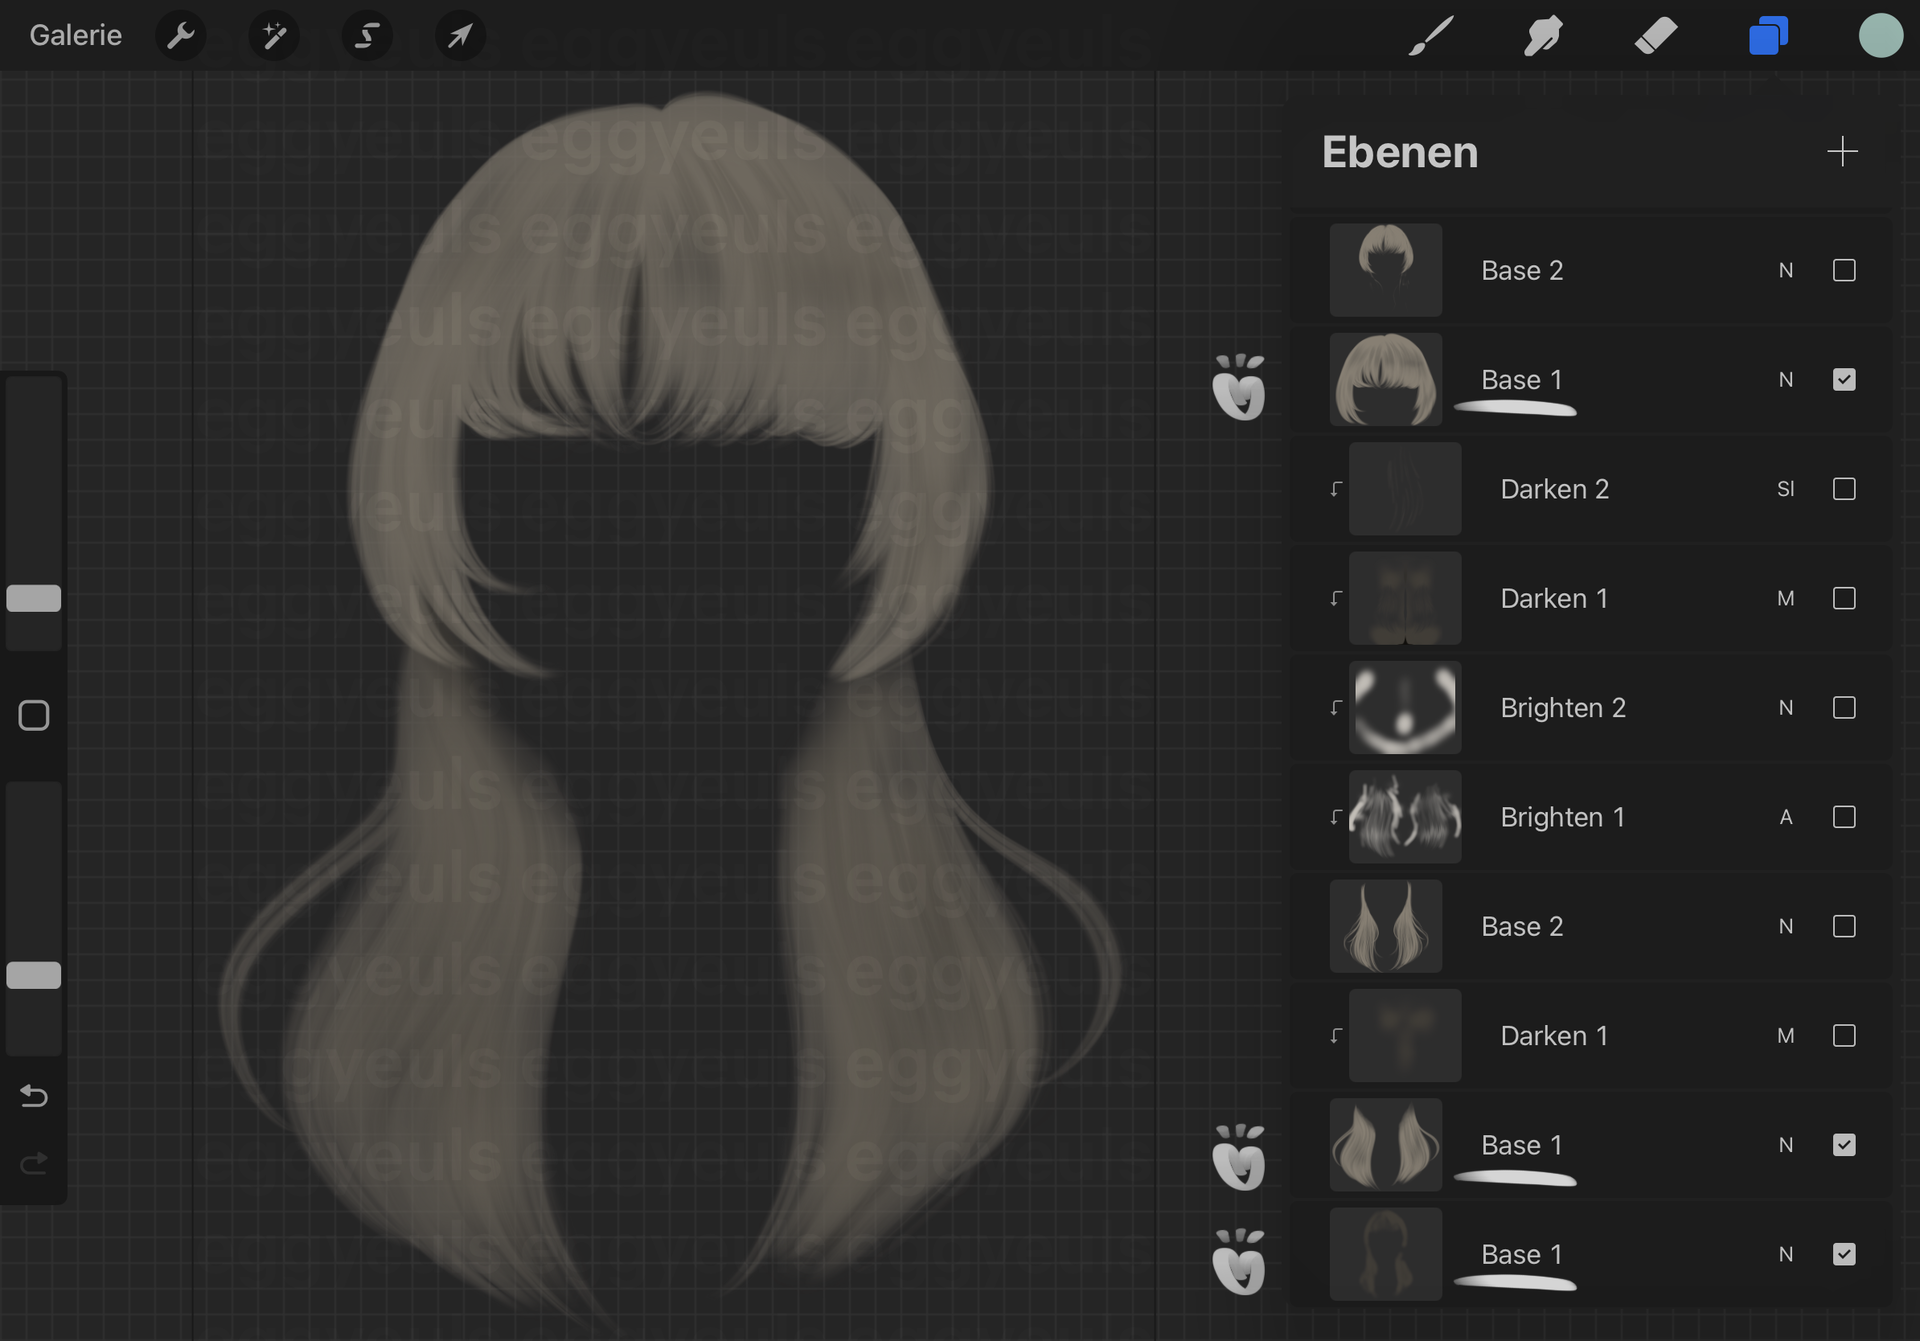Tap the undo arrow in sidebar

pyautogui.click(x=34, y=1096)
